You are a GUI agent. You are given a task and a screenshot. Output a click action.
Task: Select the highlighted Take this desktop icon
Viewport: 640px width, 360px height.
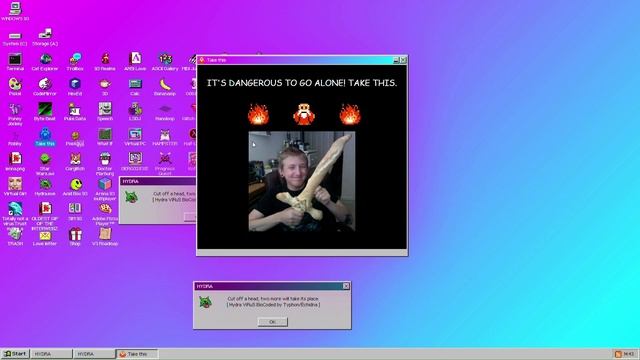(45, 137)
